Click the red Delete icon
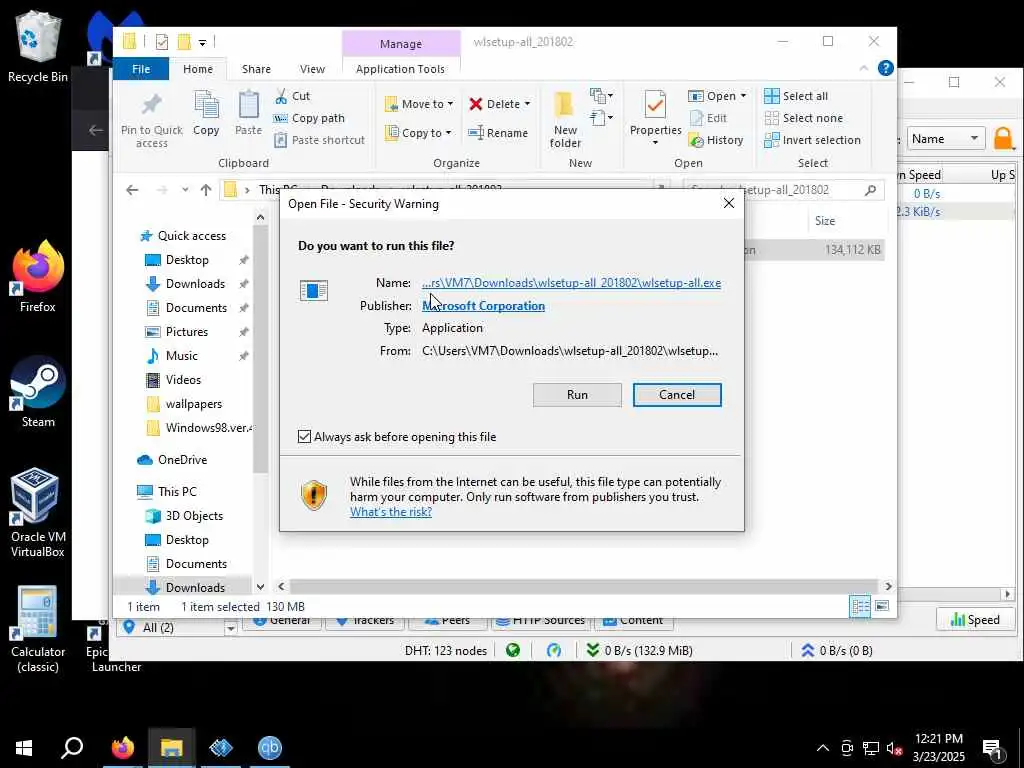This screenshot has height=768, width=1024. point(476,104)
